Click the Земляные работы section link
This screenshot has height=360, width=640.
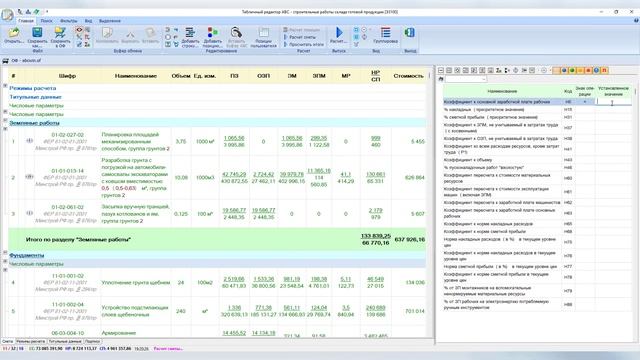tap(34, 123)
